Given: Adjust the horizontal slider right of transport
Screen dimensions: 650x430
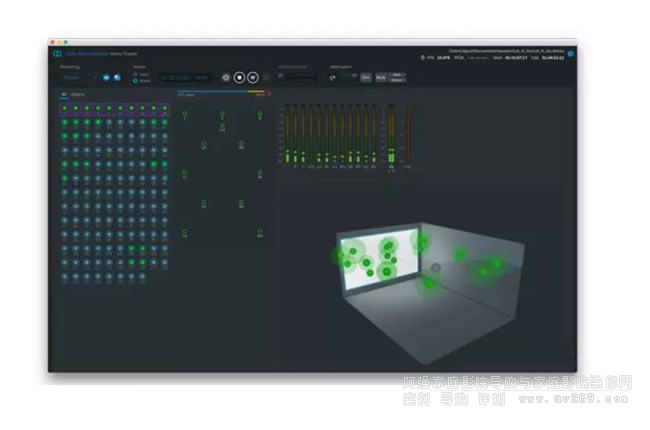Looking at the screenshot, I should click(x=297, y=77).
